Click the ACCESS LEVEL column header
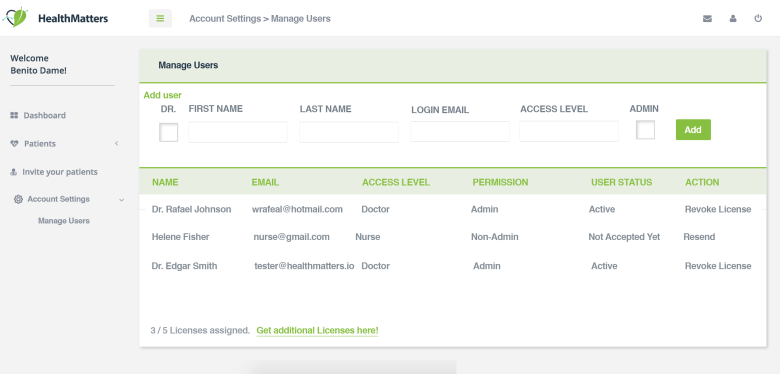The width and height of the screenshot is (780, 374). point(395,183)
